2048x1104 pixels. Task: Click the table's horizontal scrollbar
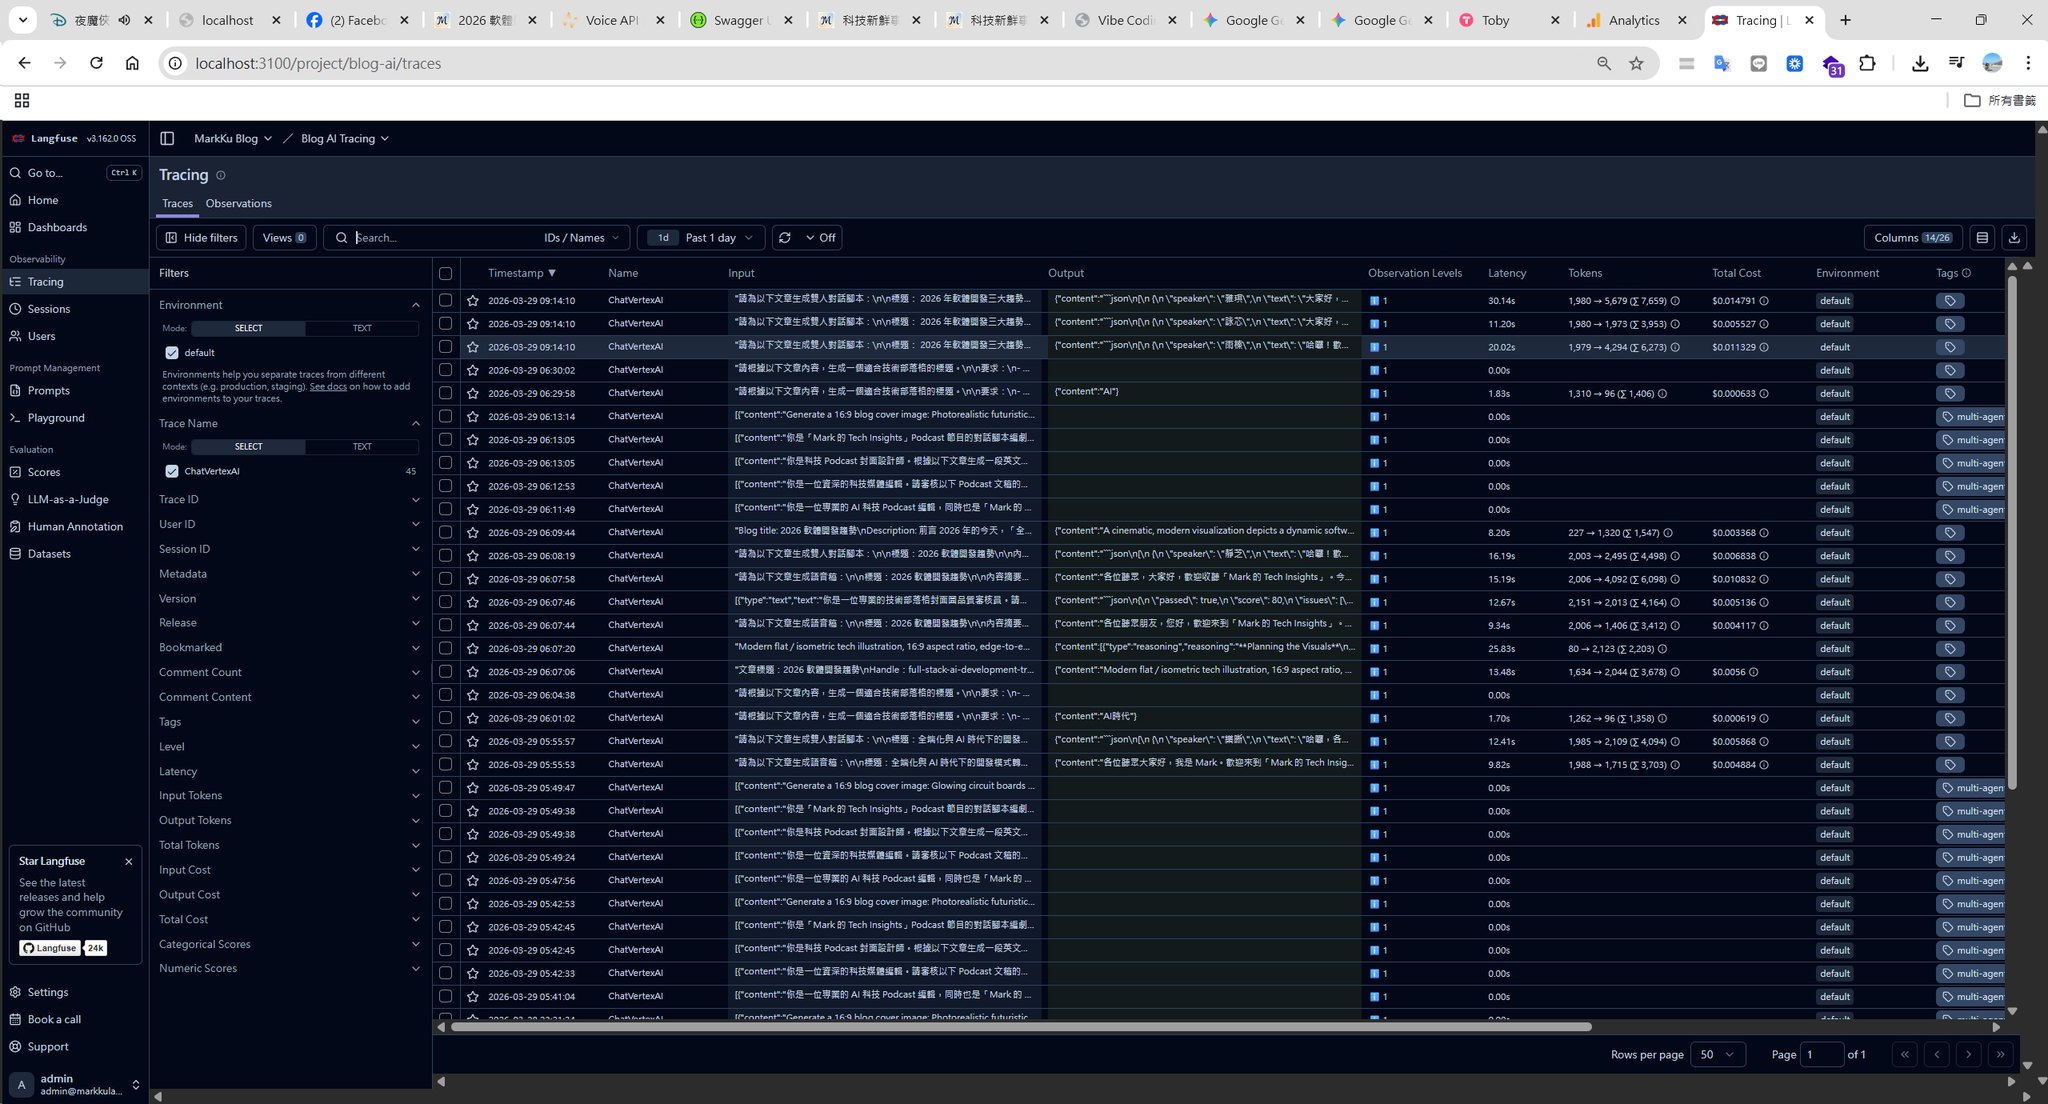(x=1021, y=1027)
